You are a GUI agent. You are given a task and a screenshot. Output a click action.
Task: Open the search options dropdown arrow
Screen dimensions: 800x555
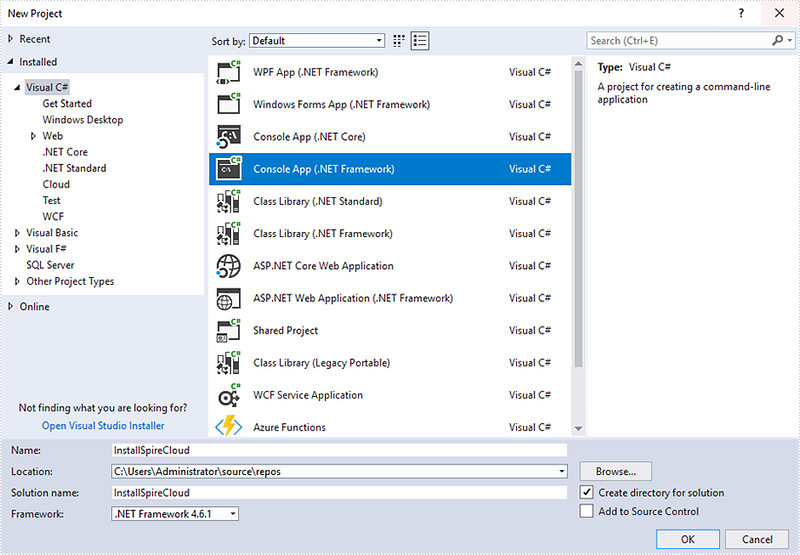coord(790,40)
